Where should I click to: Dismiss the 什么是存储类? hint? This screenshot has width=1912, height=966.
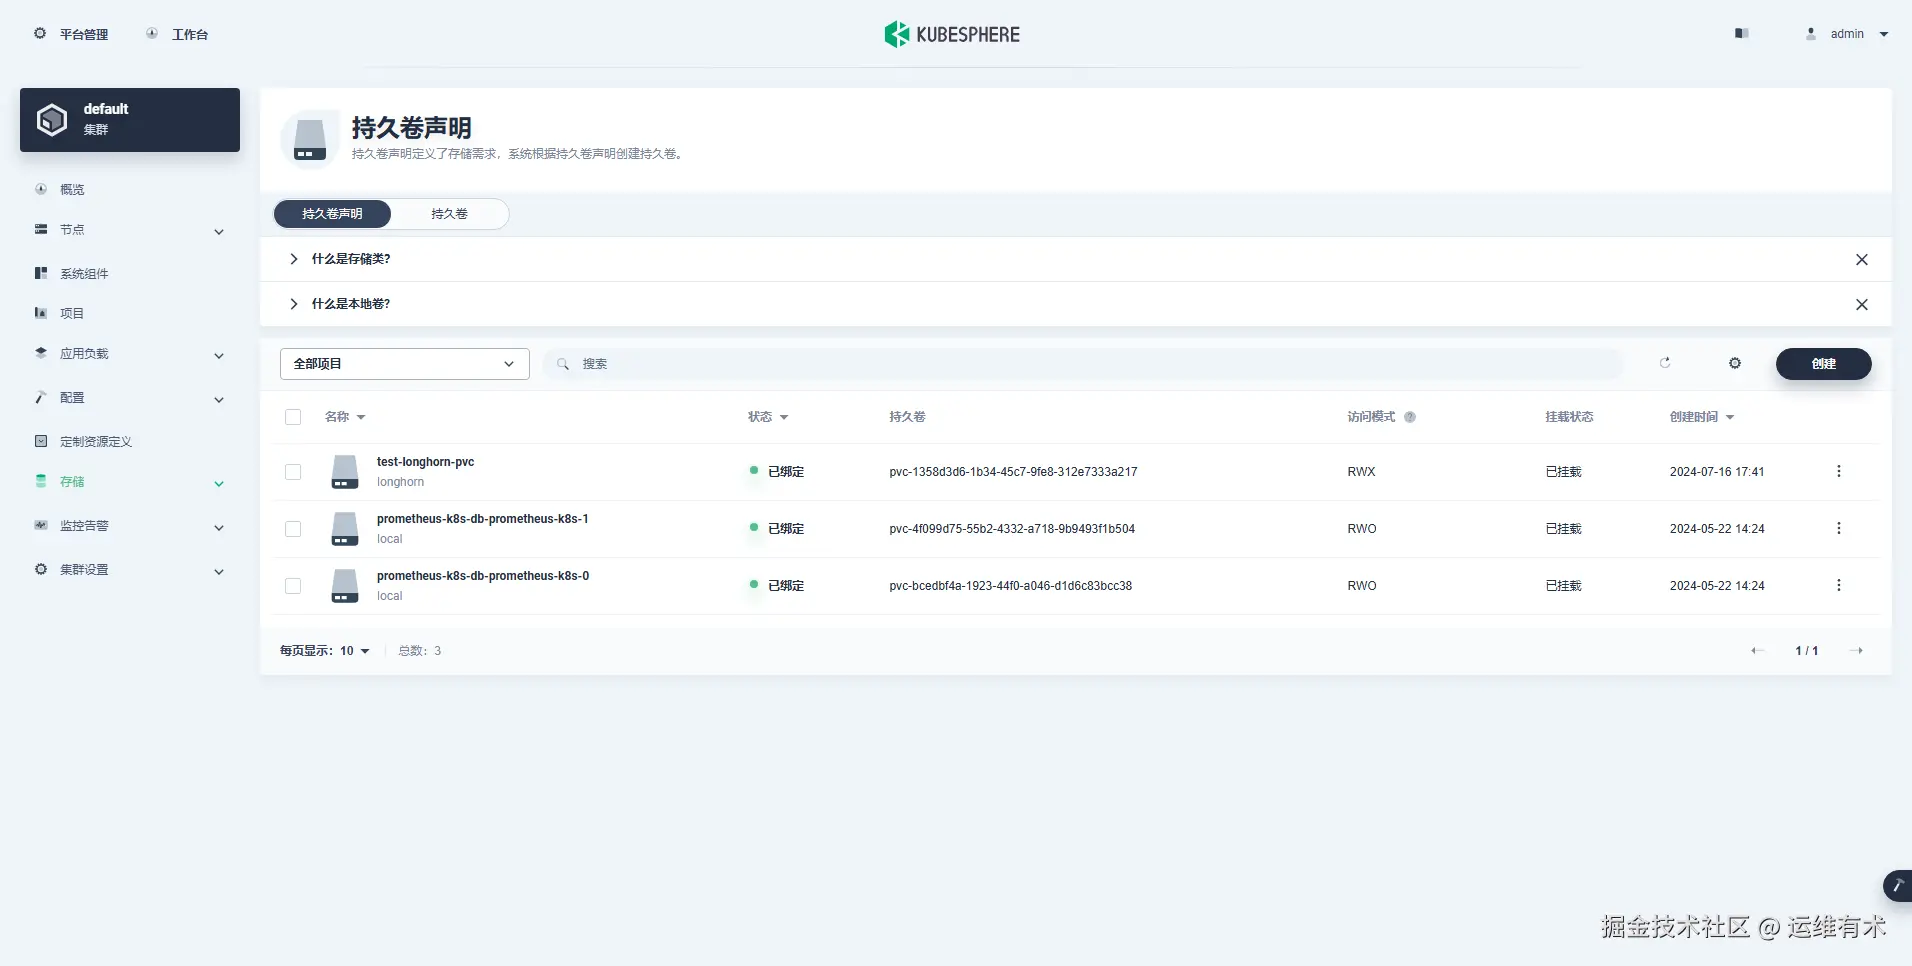tap(1862, 260)
